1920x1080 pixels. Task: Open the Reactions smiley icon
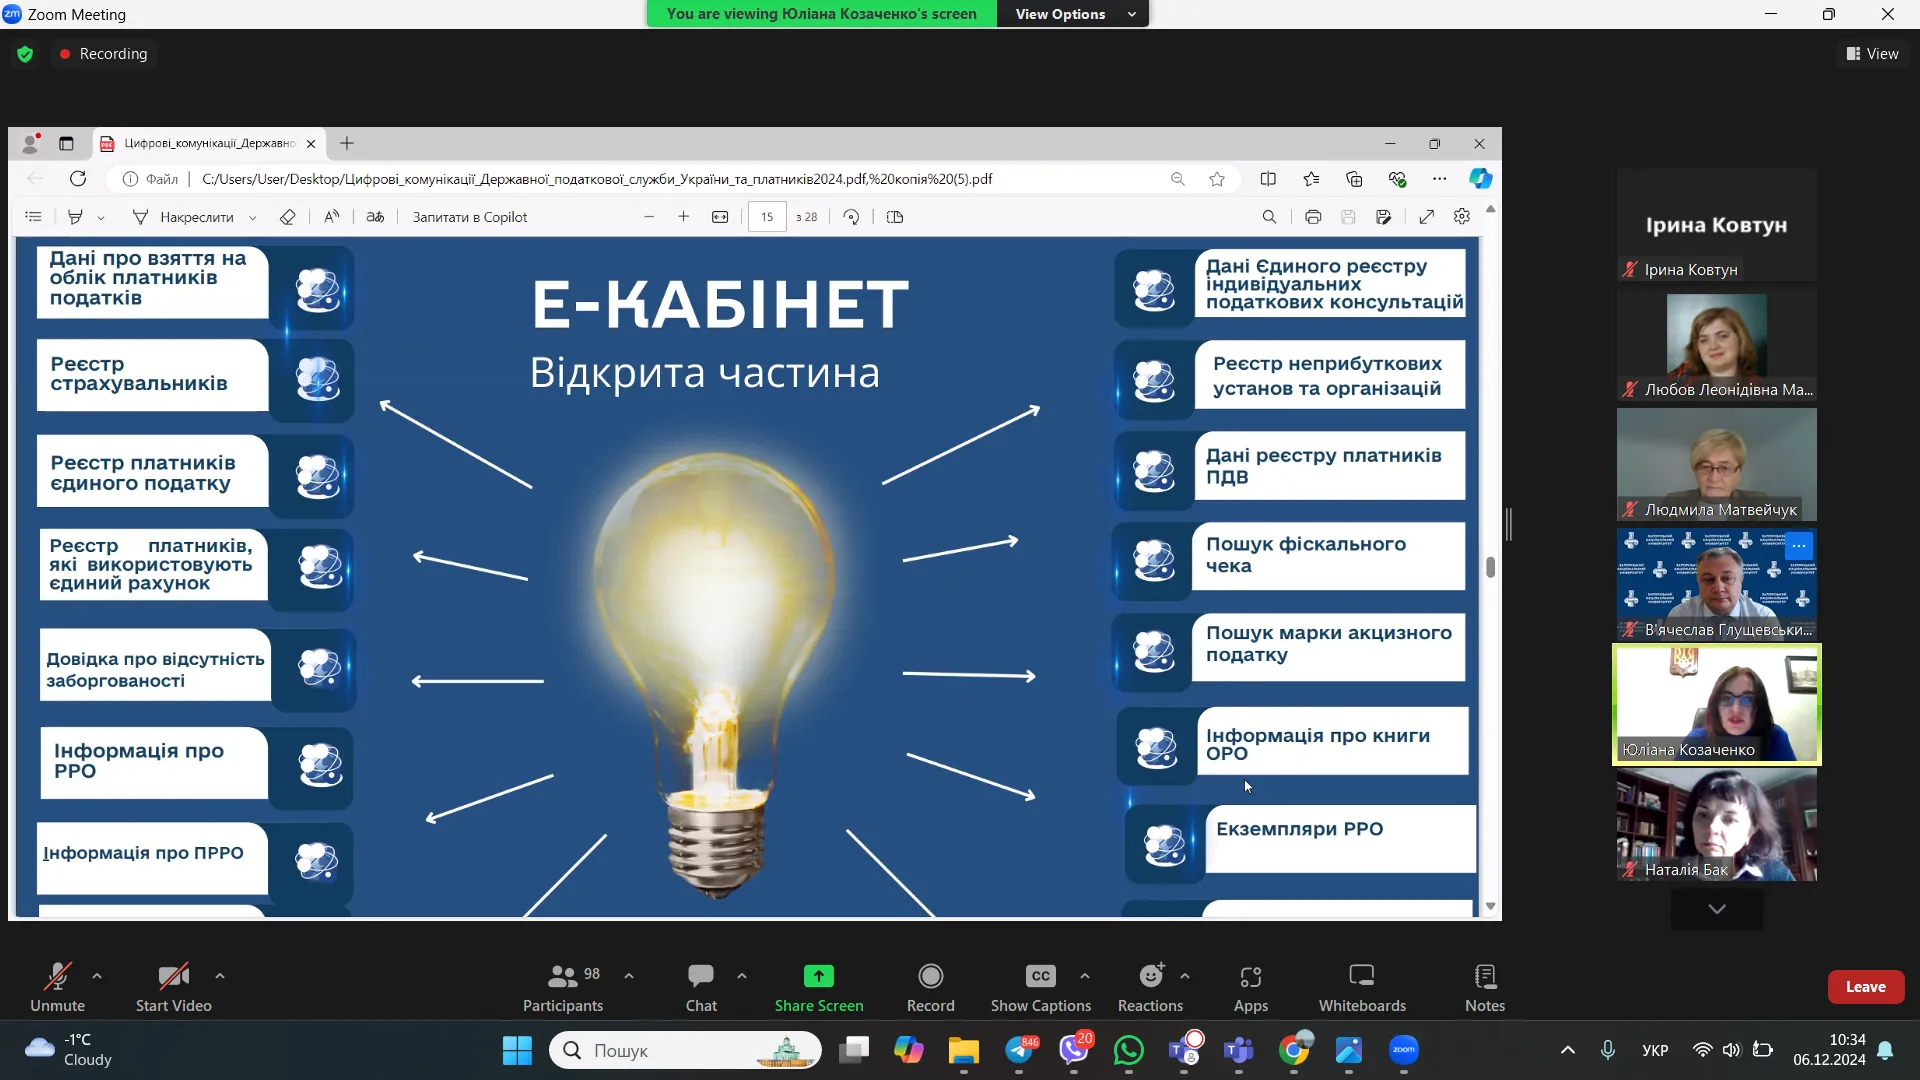click(1151, 976)
